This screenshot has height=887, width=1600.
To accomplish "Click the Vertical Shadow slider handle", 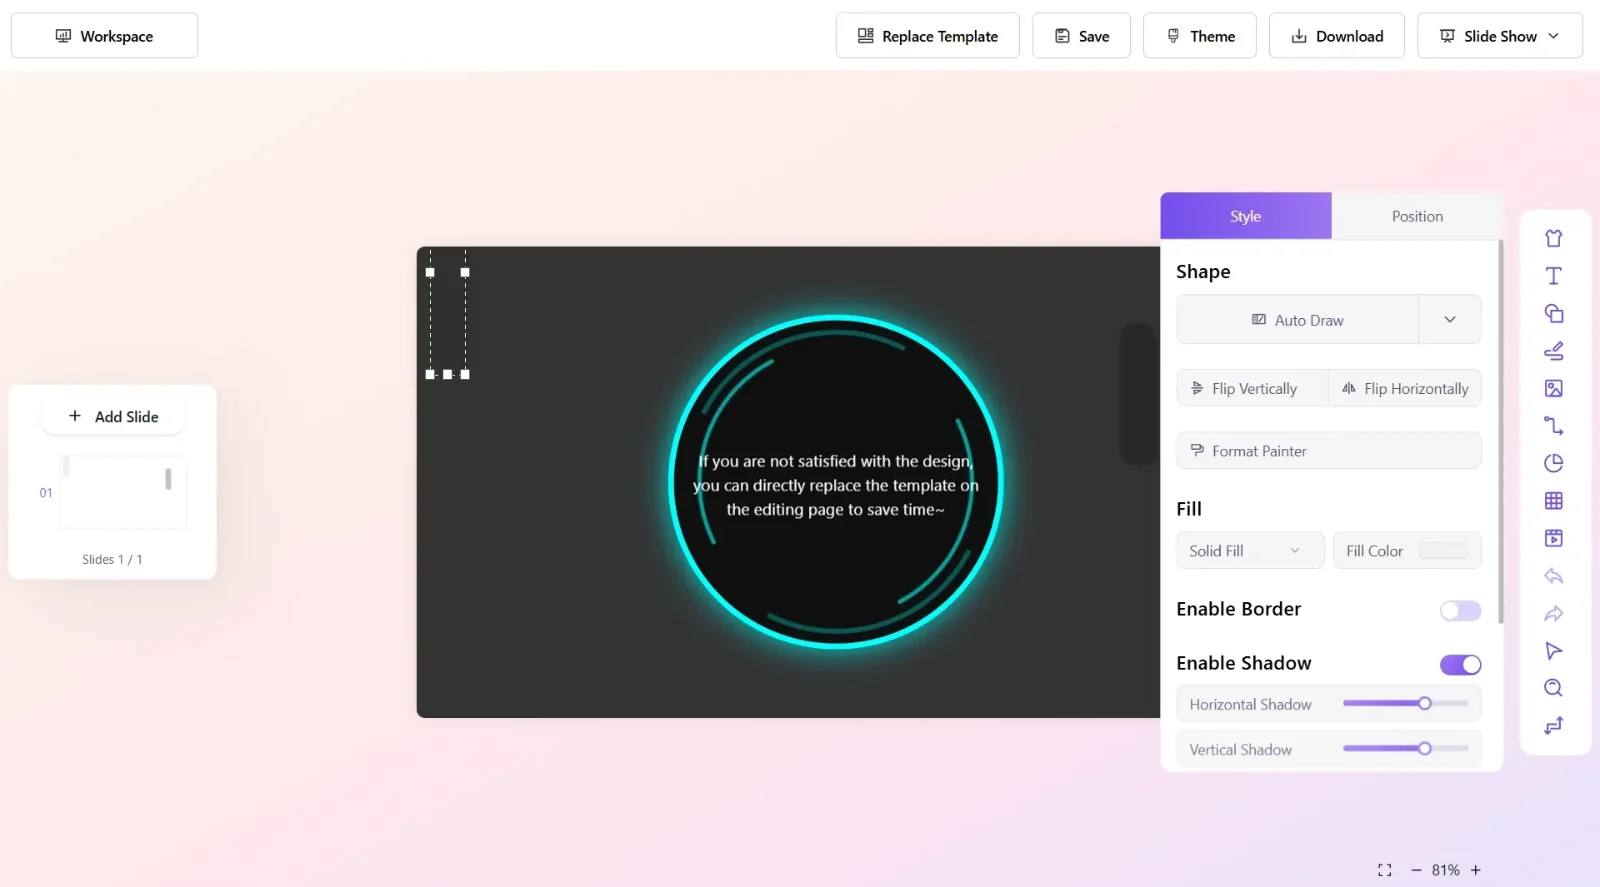I will [x=1425, y=749].
